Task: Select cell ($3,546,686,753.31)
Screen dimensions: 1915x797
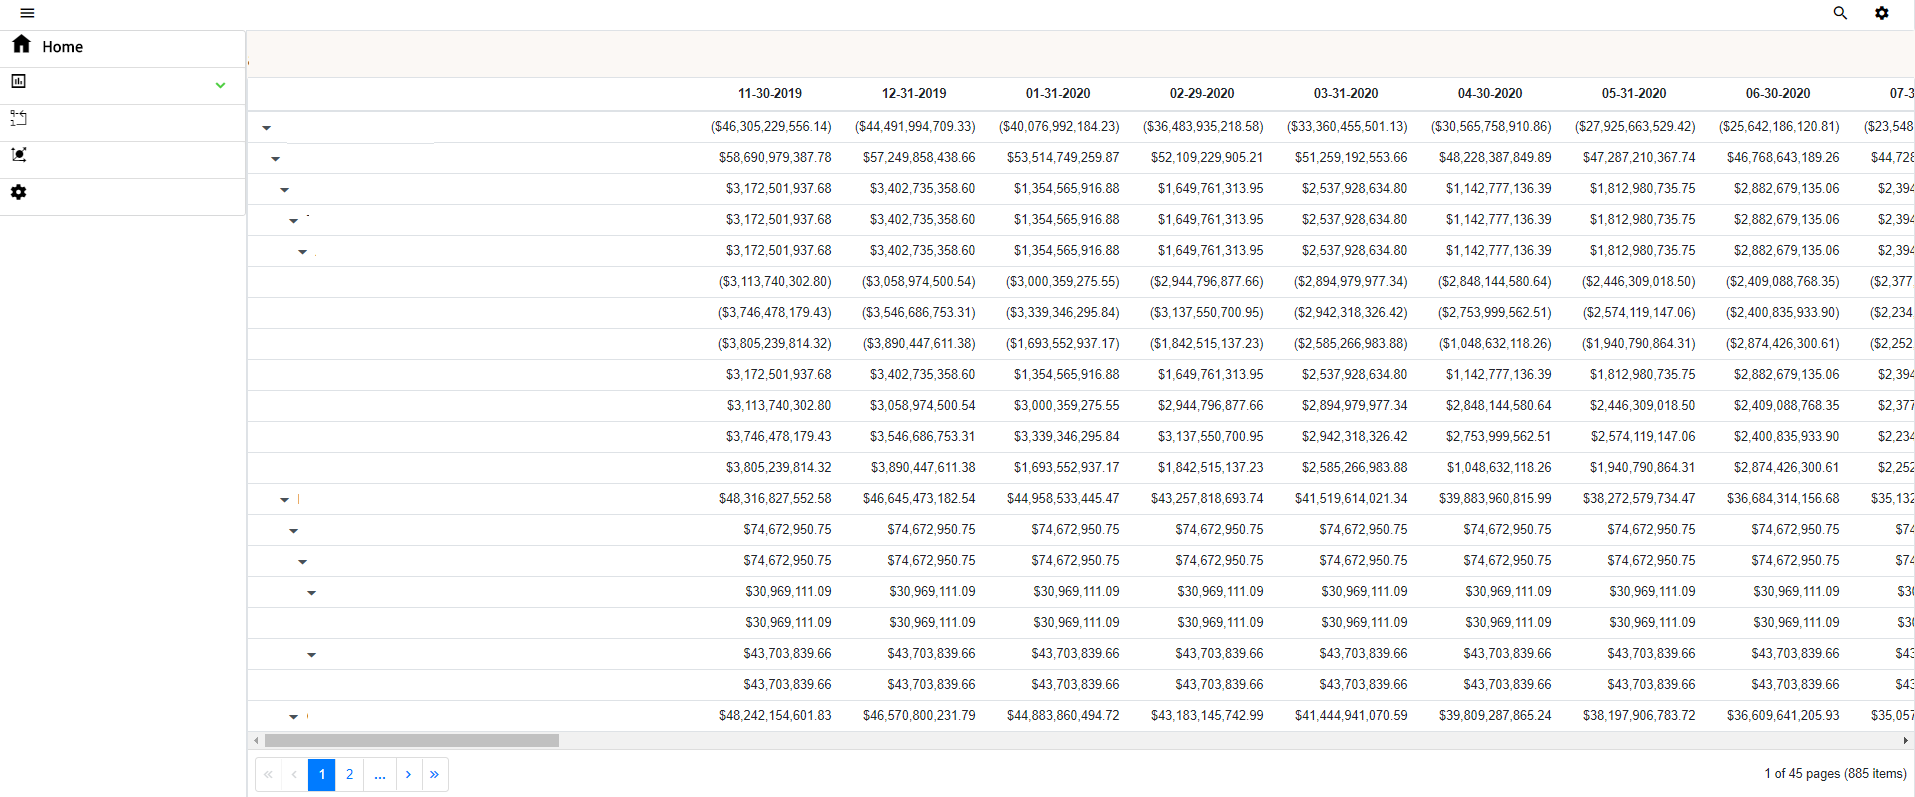Action: (x=919, y=313)
